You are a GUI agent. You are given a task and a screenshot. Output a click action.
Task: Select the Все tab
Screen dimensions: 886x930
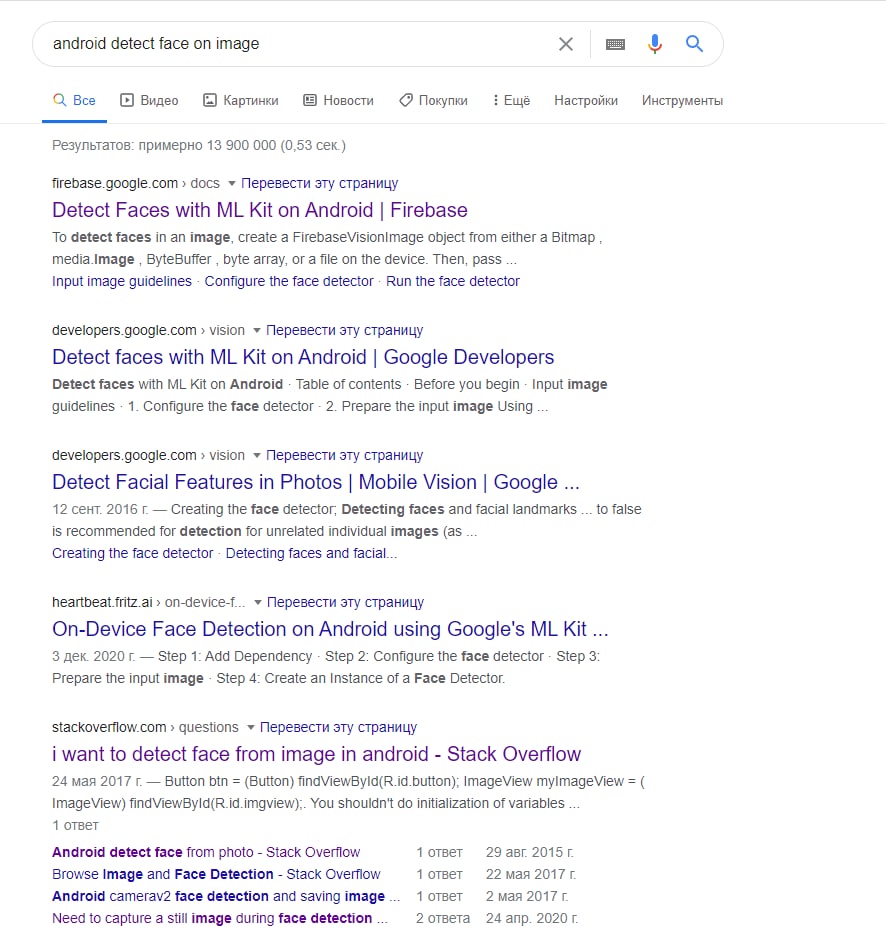pos(74,100)
